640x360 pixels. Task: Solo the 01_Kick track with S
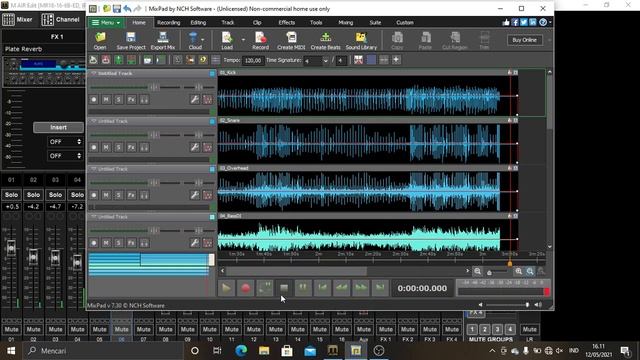(x=118, y=99)
